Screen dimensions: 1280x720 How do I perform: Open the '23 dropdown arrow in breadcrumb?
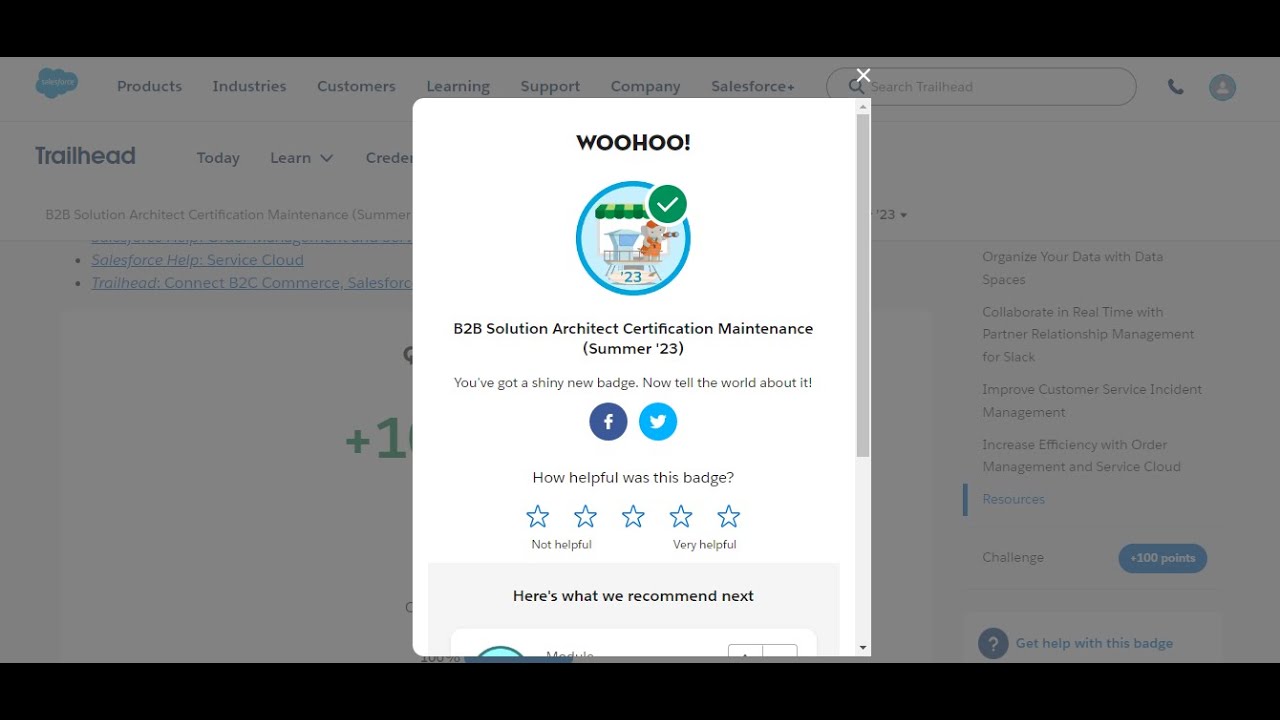coord(903,216)
